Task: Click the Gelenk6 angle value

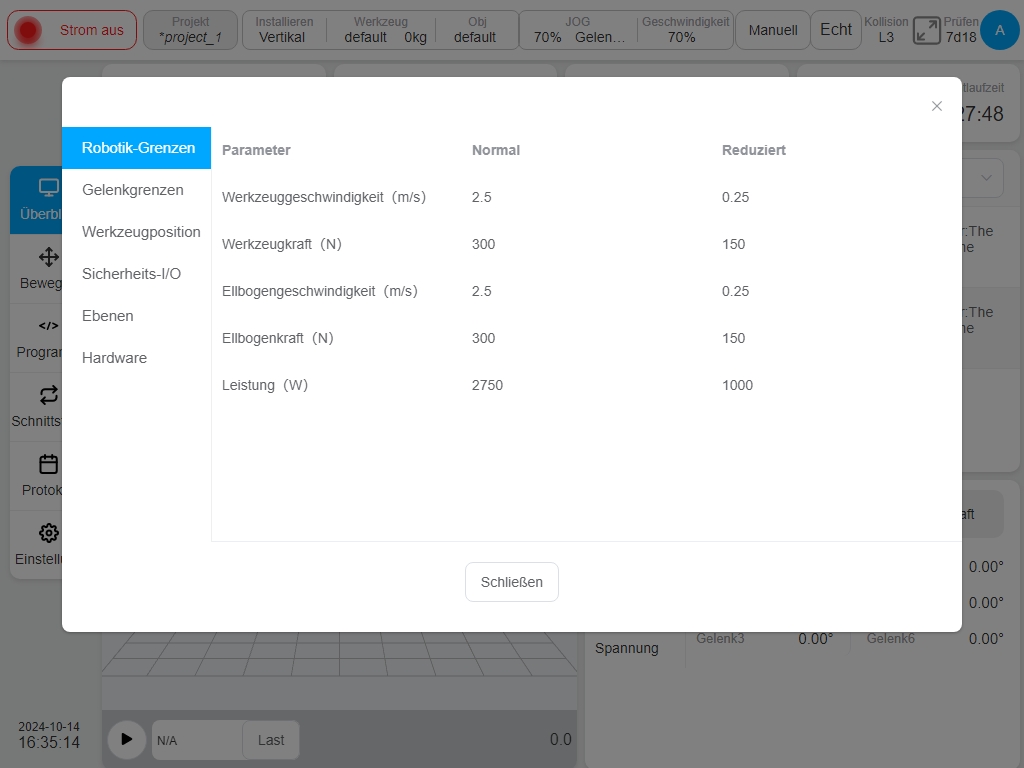Action: 986,639
